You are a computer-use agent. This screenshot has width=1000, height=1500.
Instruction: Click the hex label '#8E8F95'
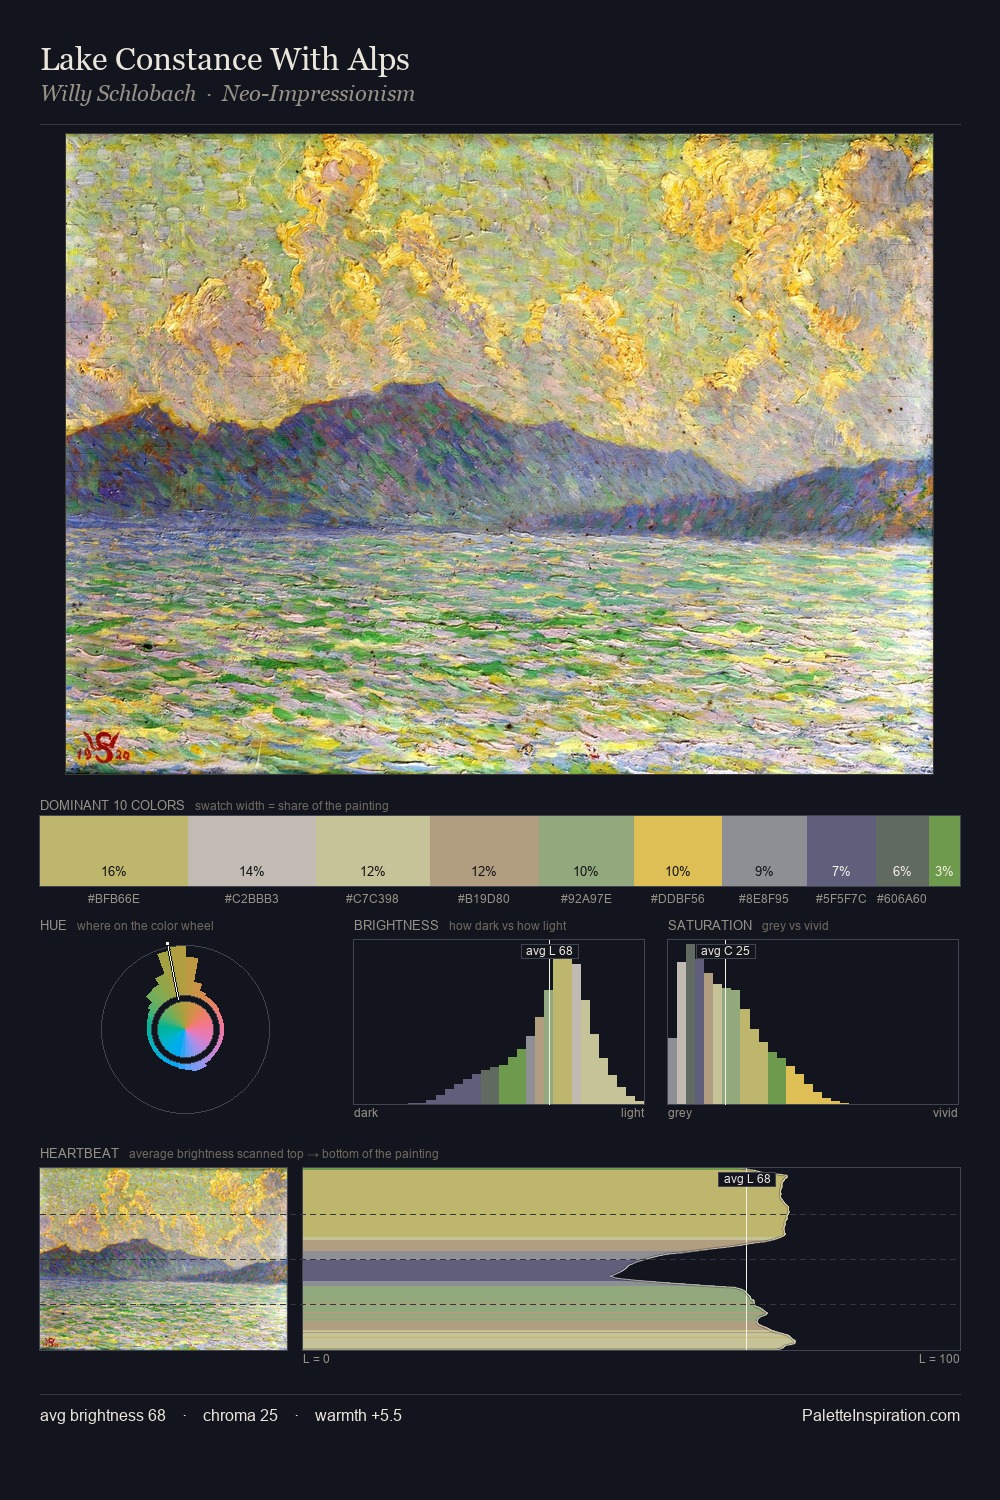coord(764,899)
